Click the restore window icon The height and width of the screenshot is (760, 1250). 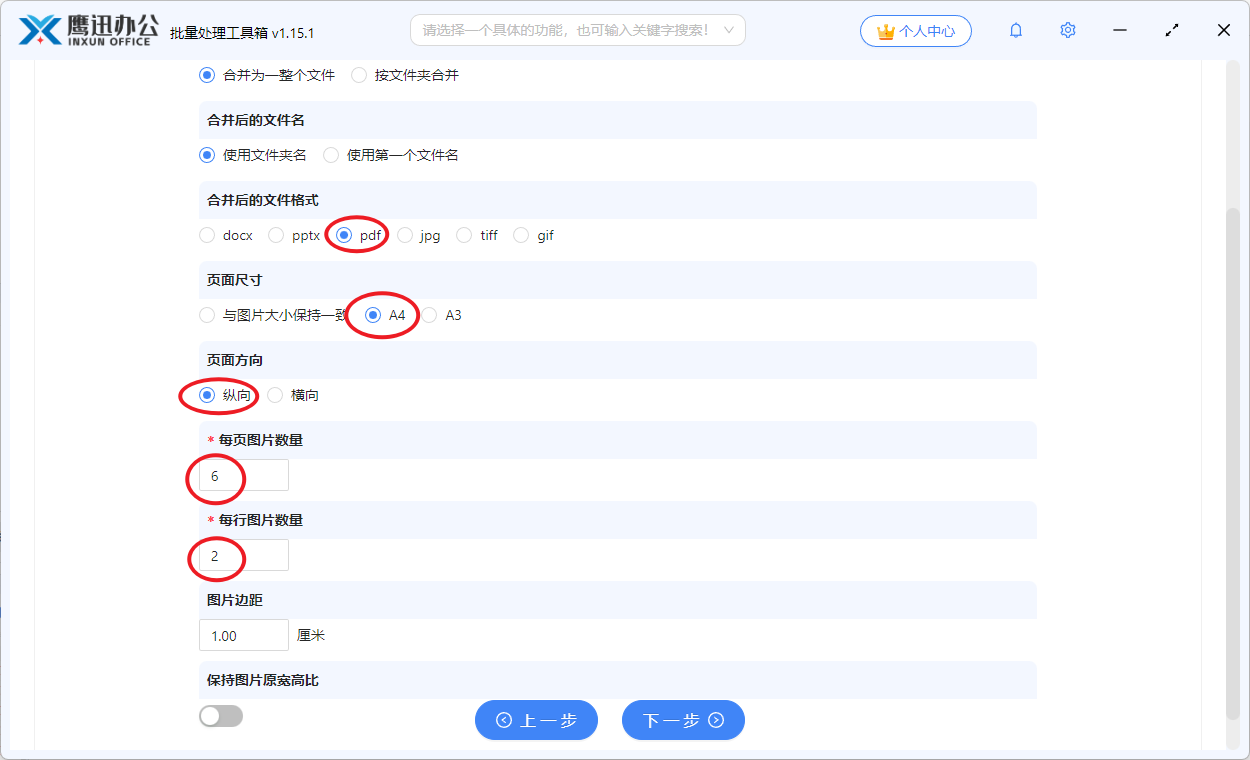1172,30
